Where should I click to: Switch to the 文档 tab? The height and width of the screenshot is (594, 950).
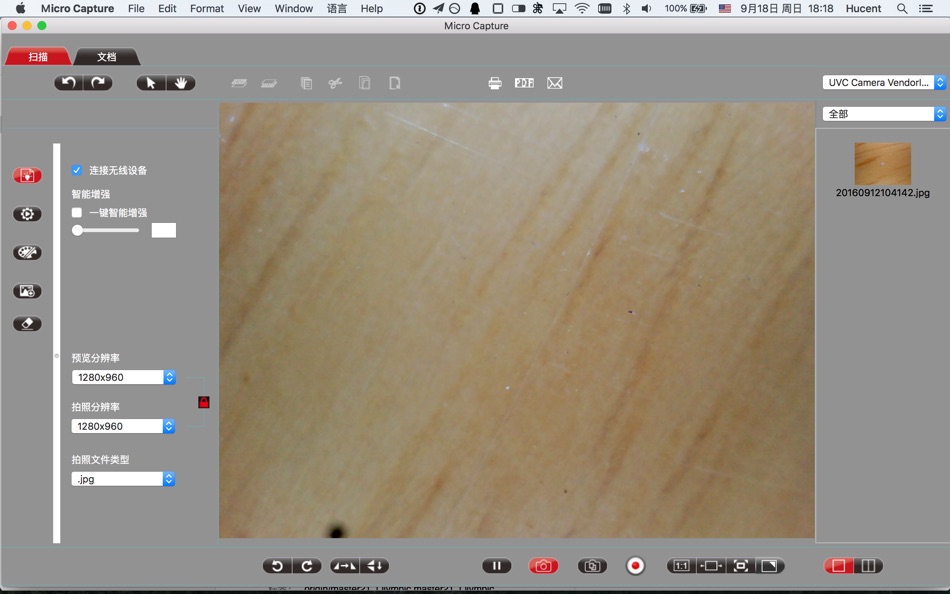pyautogui.click(x=106, y=57)
